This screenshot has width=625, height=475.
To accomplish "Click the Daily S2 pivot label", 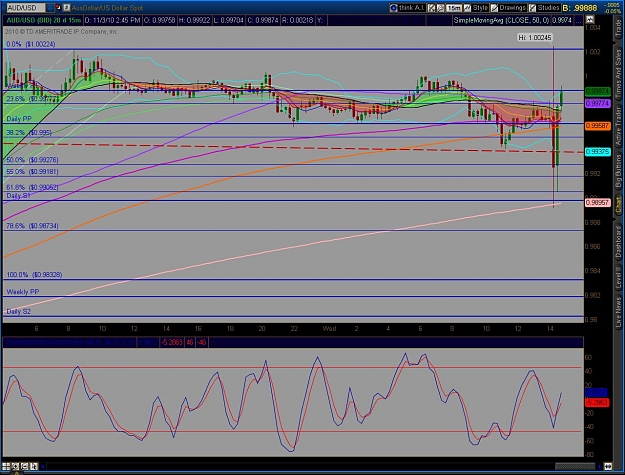I will point(18,312).
